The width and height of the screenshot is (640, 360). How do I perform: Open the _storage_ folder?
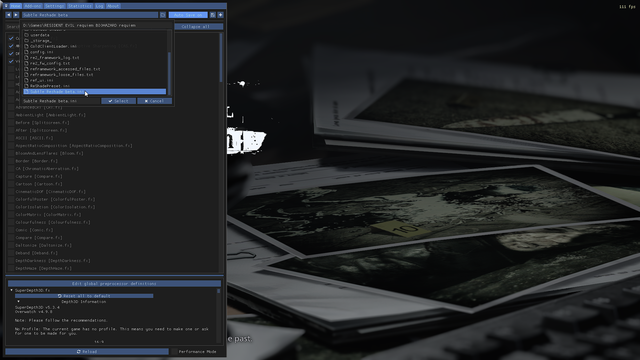[95, 41]
